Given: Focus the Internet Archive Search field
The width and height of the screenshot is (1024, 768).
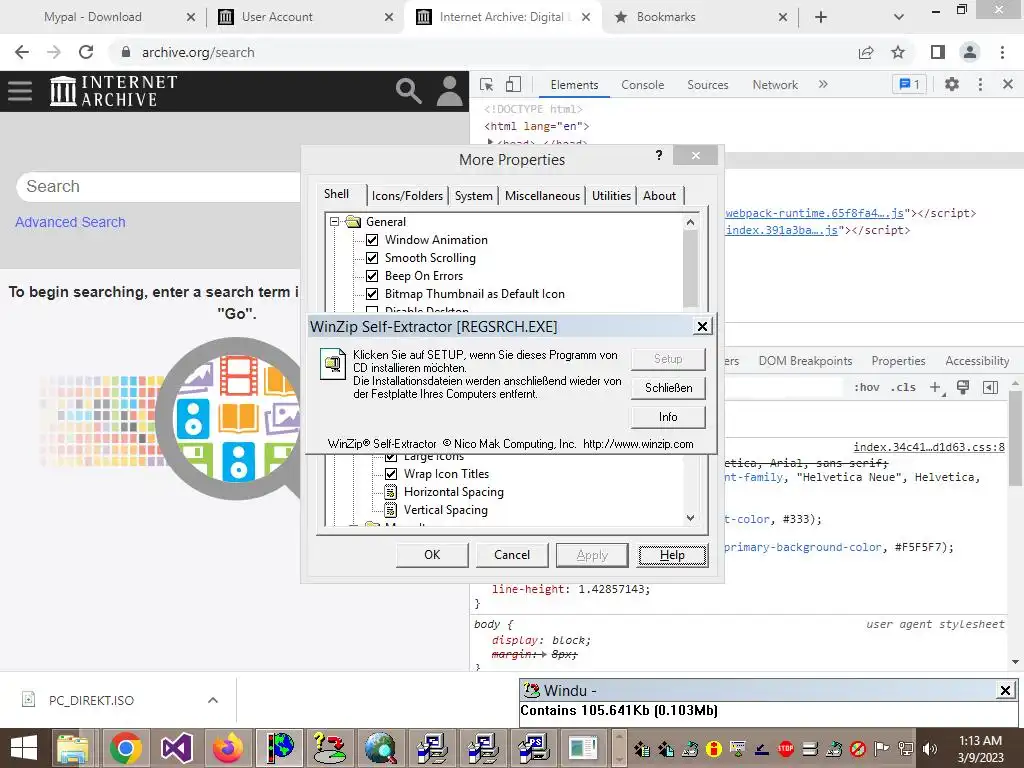Looking at the screenshot, I should (x=160, y=187).
